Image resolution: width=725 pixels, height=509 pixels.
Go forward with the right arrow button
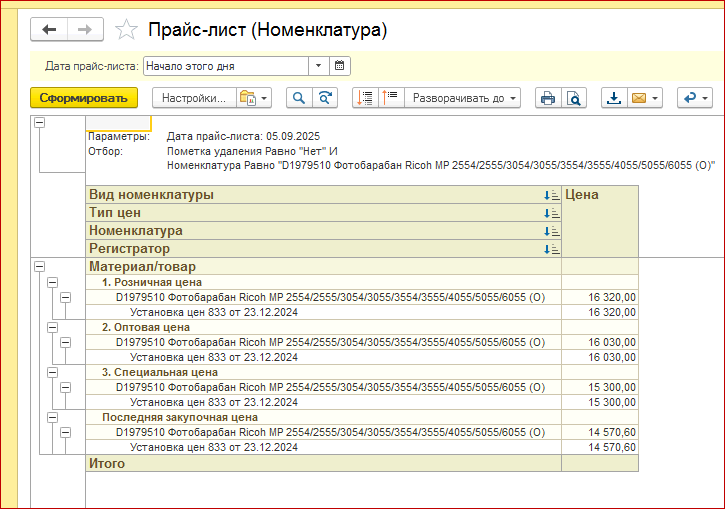click(x=85, y=30)
